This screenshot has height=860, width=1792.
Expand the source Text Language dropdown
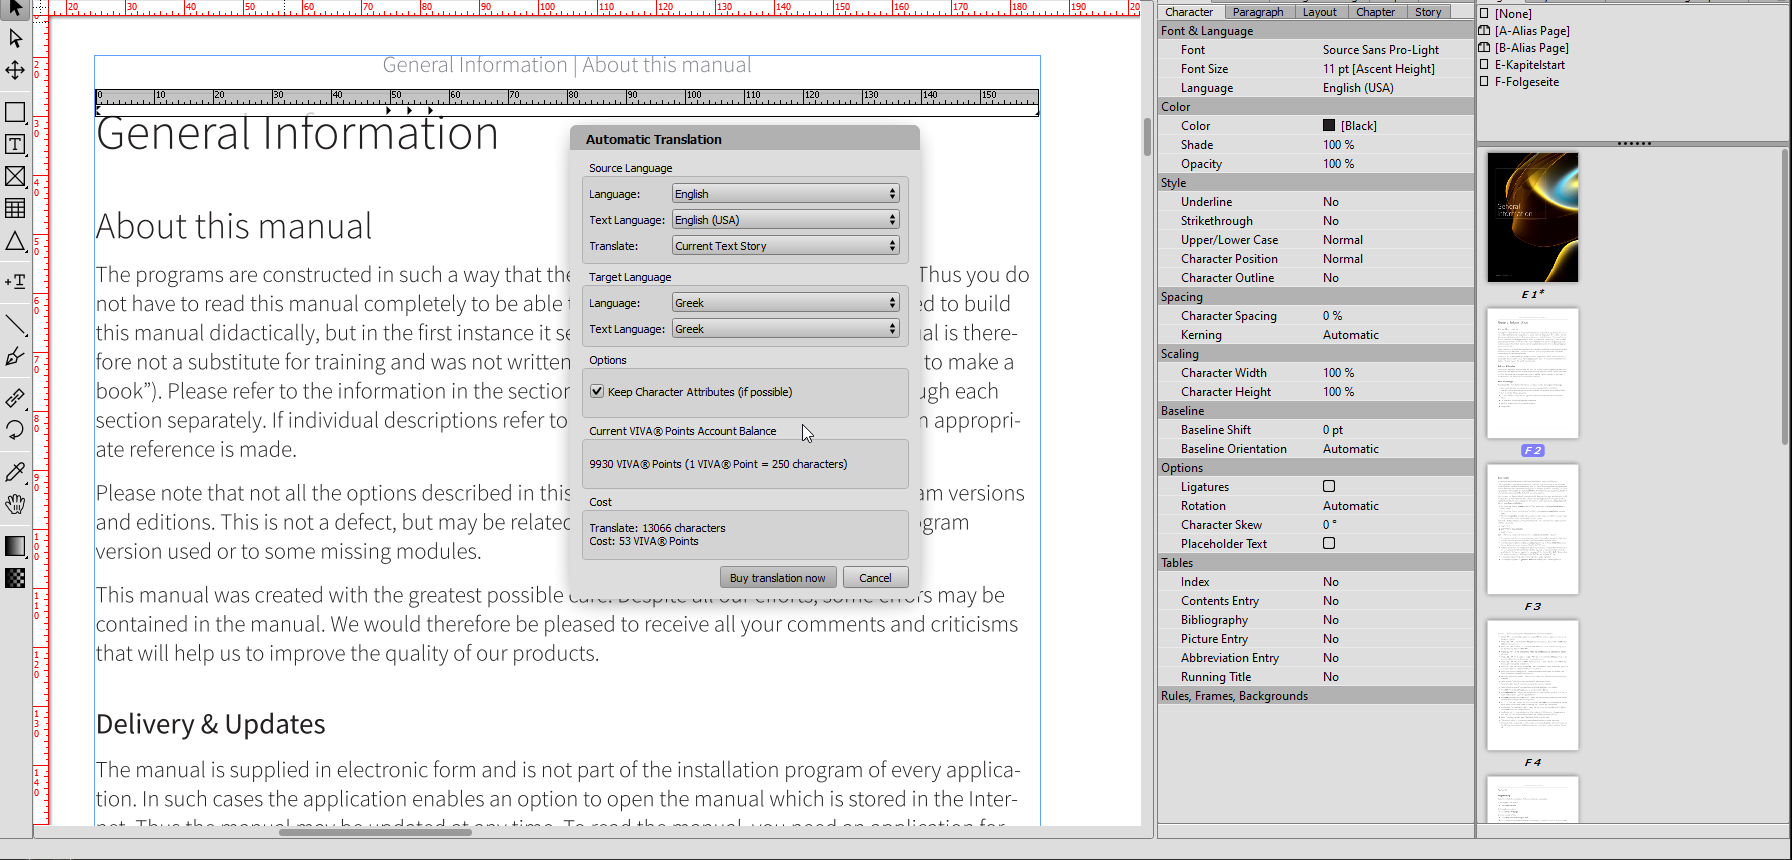[785, 220]
